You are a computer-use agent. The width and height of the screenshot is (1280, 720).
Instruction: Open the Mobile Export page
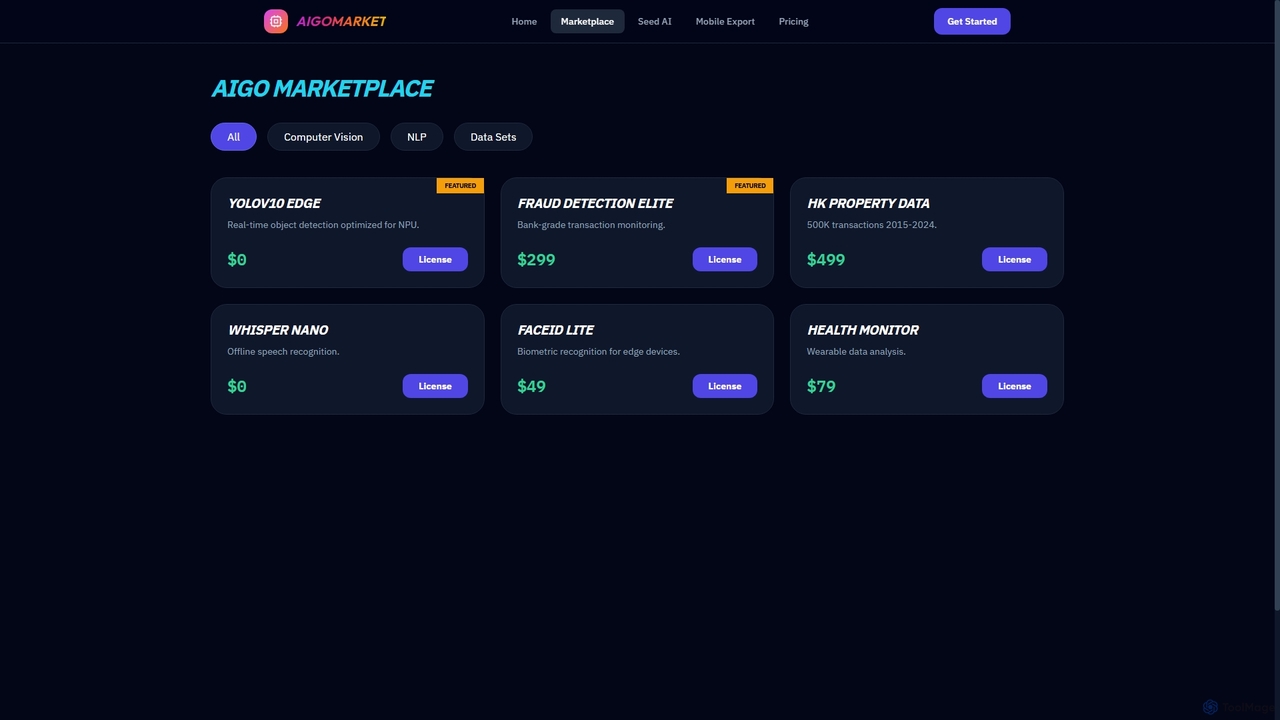725,21
